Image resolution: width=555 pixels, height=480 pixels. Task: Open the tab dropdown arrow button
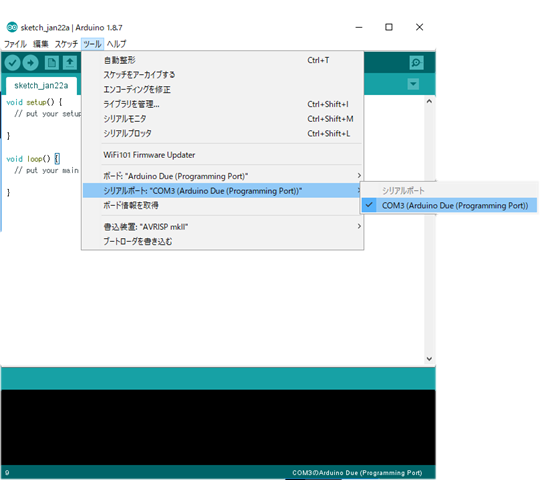click(413, 84)
